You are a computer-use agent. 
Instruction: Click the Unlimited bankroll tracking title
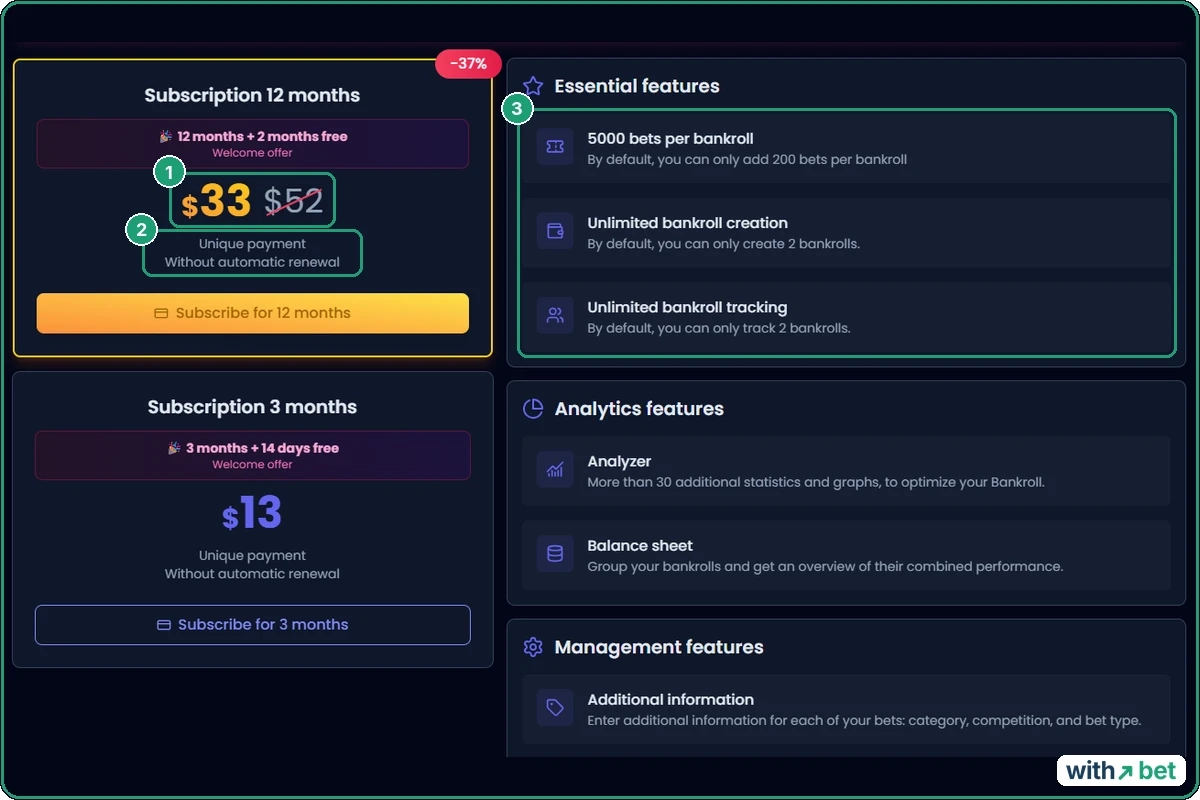[x=687, y=307]
